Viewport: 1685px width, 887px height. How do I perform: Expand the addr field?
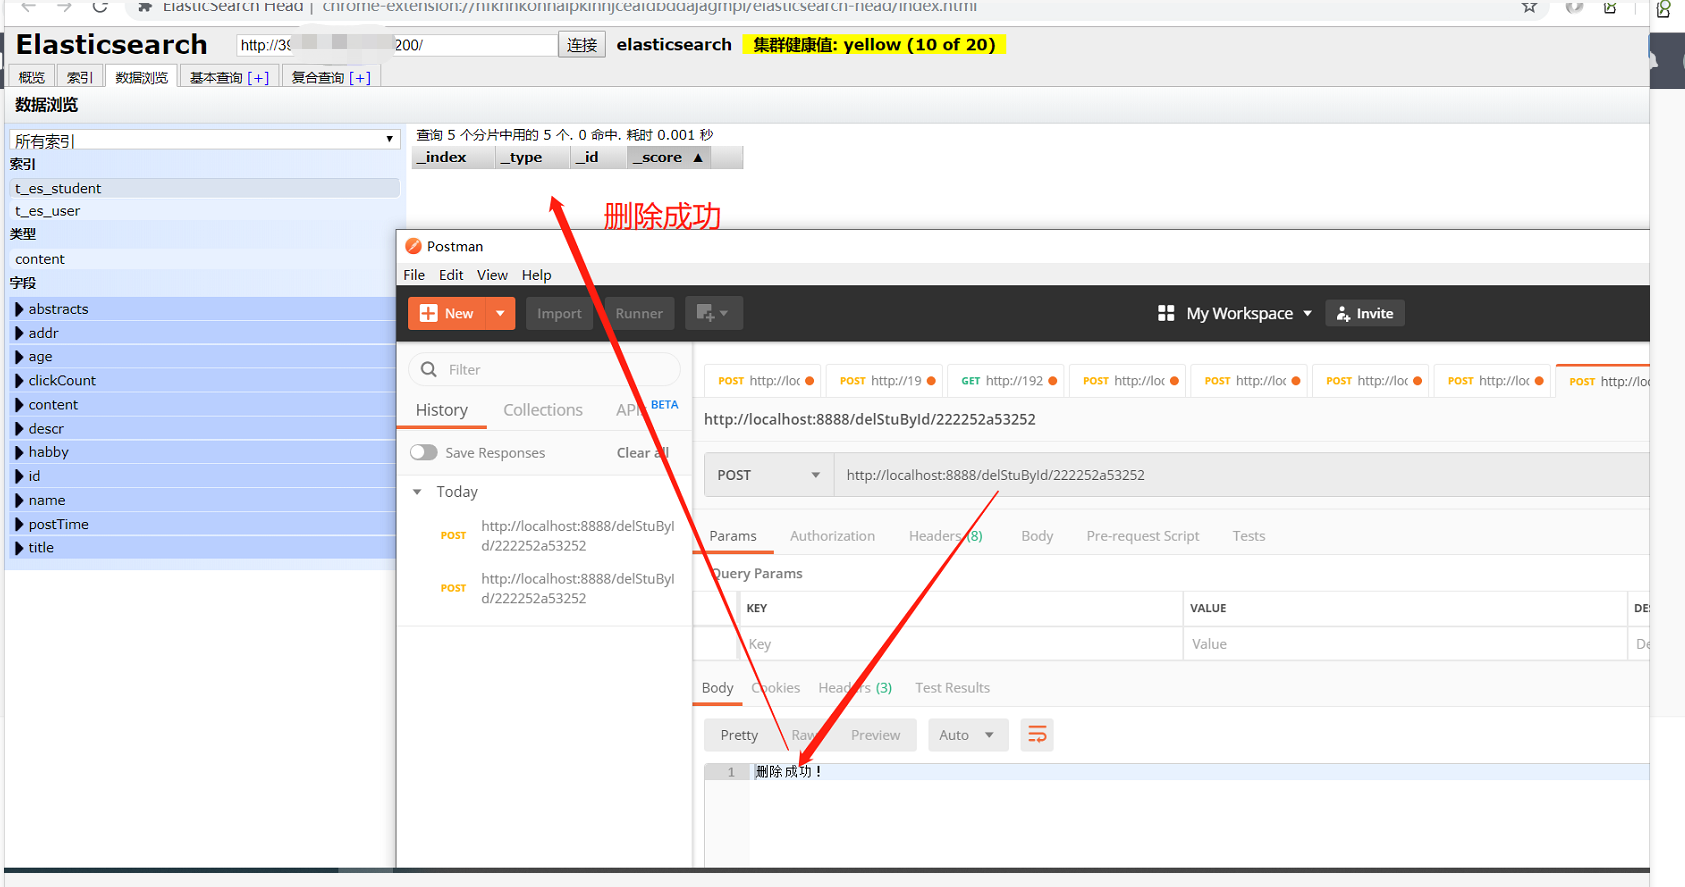click(x=19, y=333)
